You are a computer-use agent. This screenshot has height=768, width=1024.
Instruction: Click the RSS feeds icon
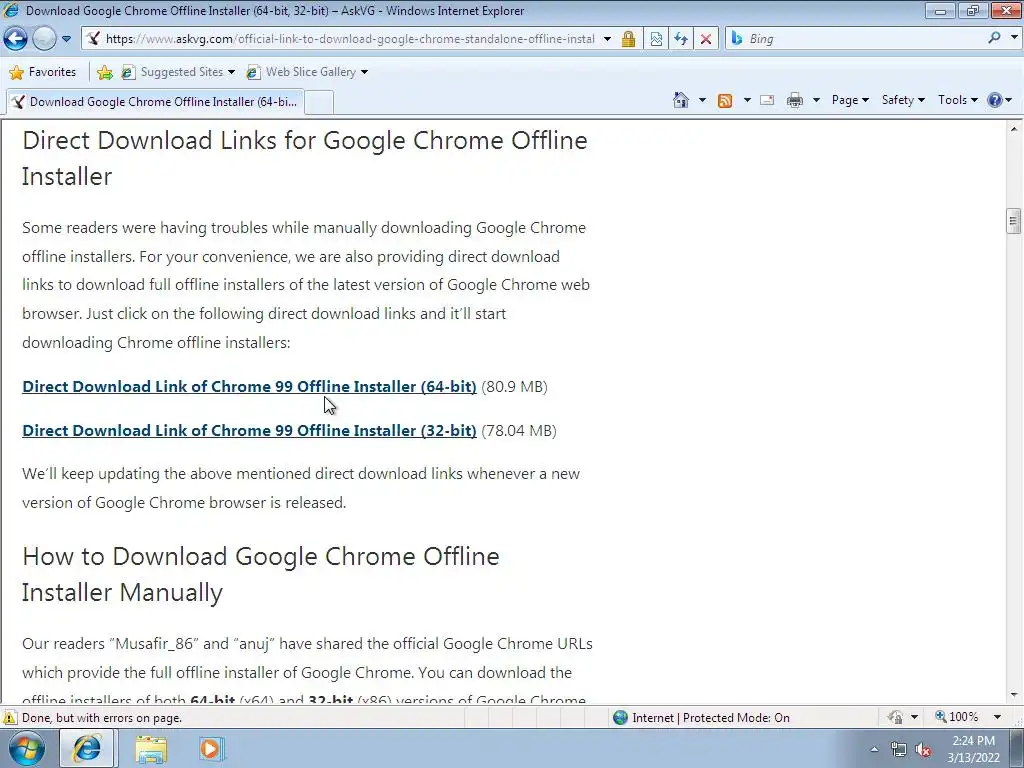(725, 101)
